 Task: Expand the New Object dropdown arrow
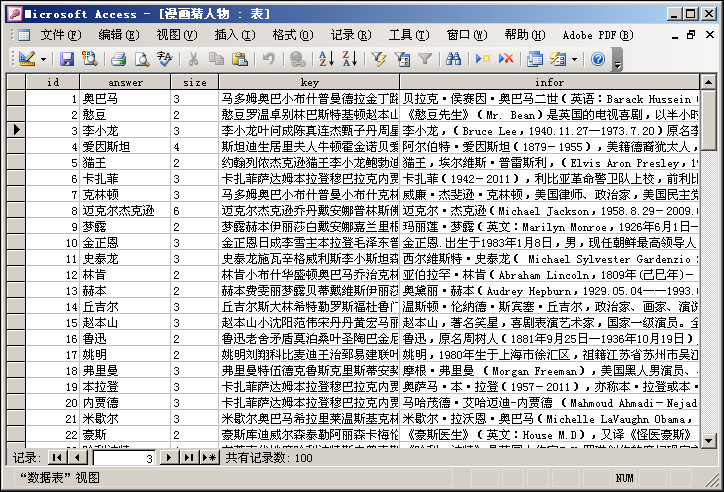point(574,59)
